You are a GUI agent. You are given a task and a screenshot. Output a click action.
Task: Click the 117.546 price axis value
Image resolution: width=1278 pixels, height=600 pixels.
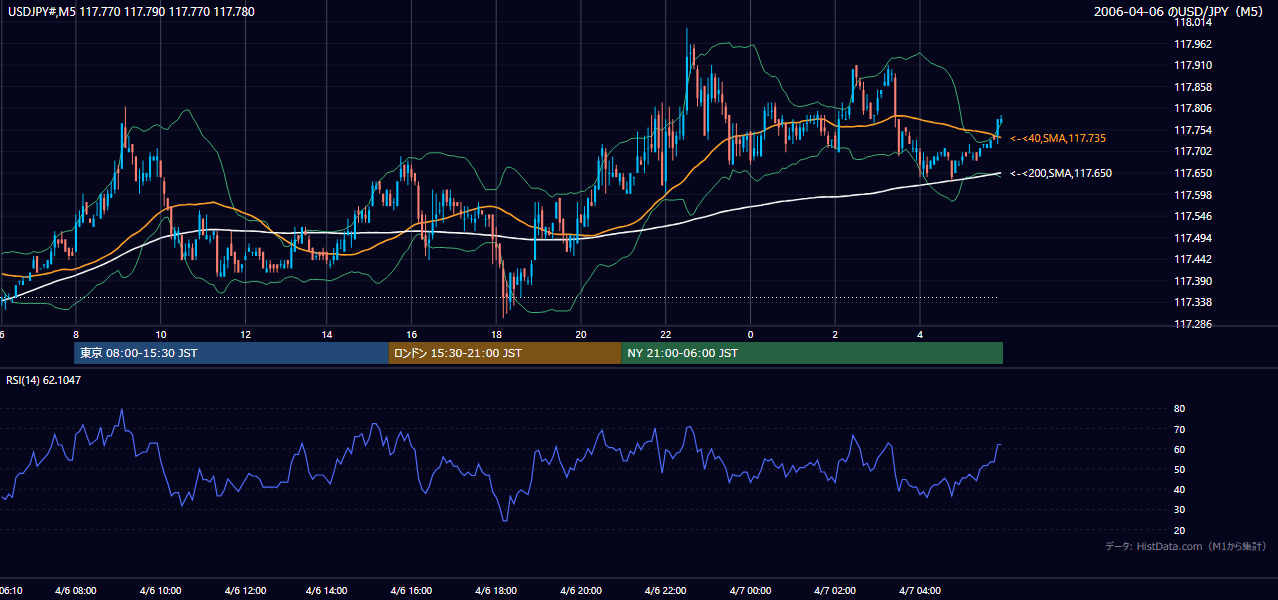coord(1193,216)
